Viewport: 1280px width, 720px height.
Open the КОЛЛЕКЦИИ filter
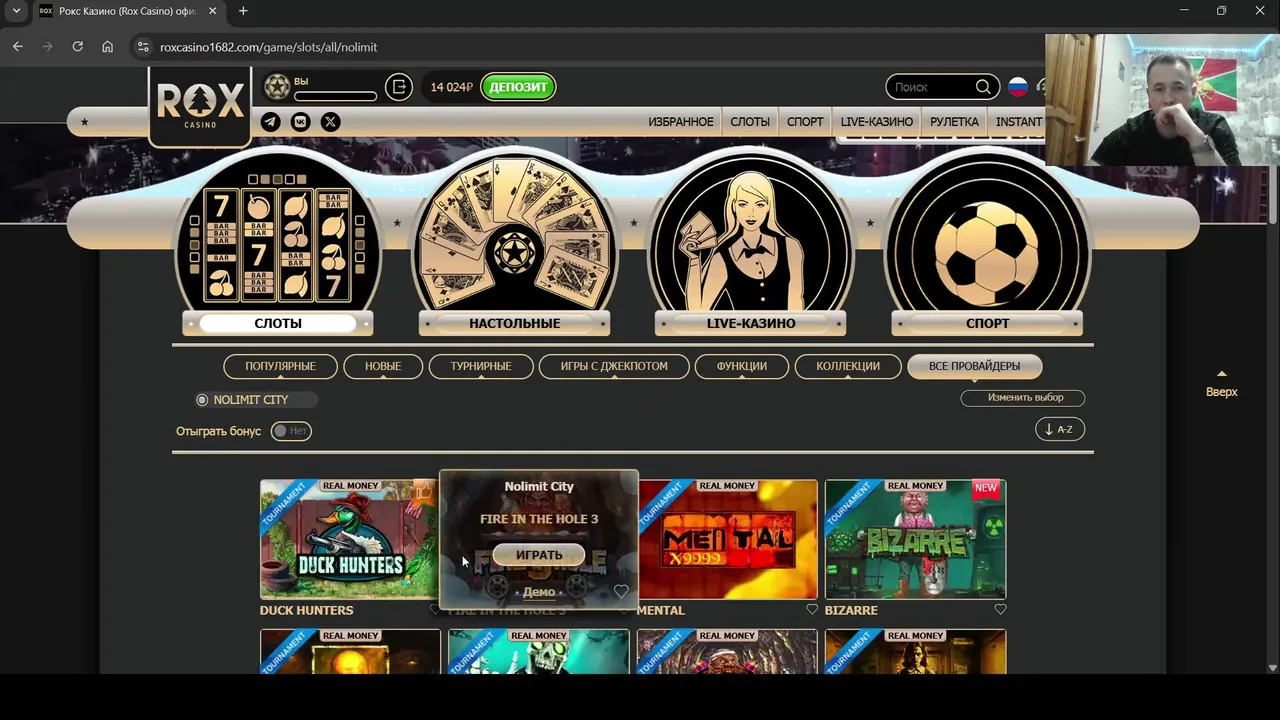[x=848, y=366]
